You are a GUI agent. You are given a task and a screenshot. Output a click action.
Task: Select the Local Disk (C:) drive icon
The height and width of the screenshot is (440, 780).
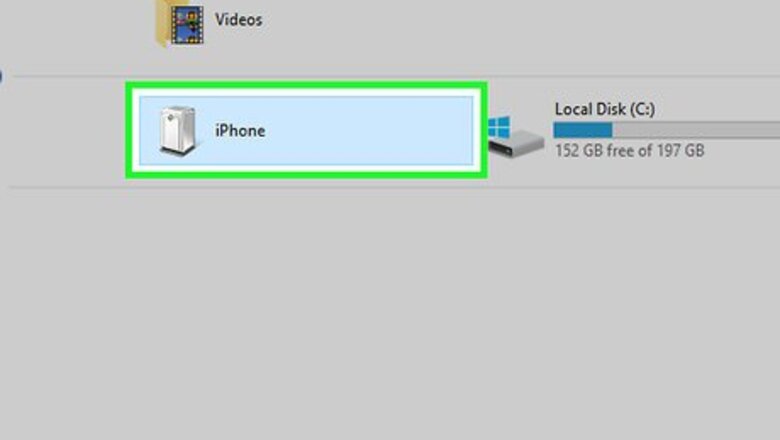point(516,137)
